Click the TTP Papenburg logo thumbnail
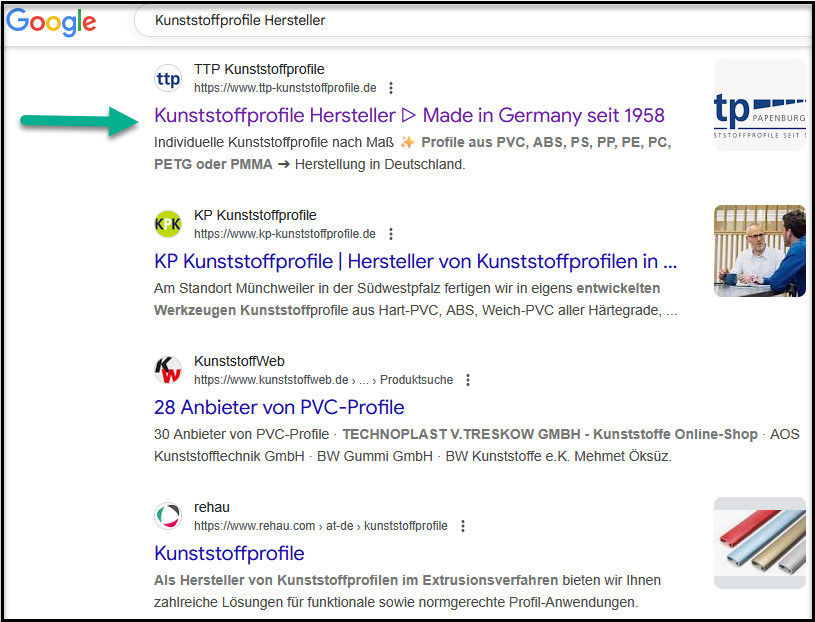Image resolution: width=815 pixels, height=622 pixels. pos(759,106)
